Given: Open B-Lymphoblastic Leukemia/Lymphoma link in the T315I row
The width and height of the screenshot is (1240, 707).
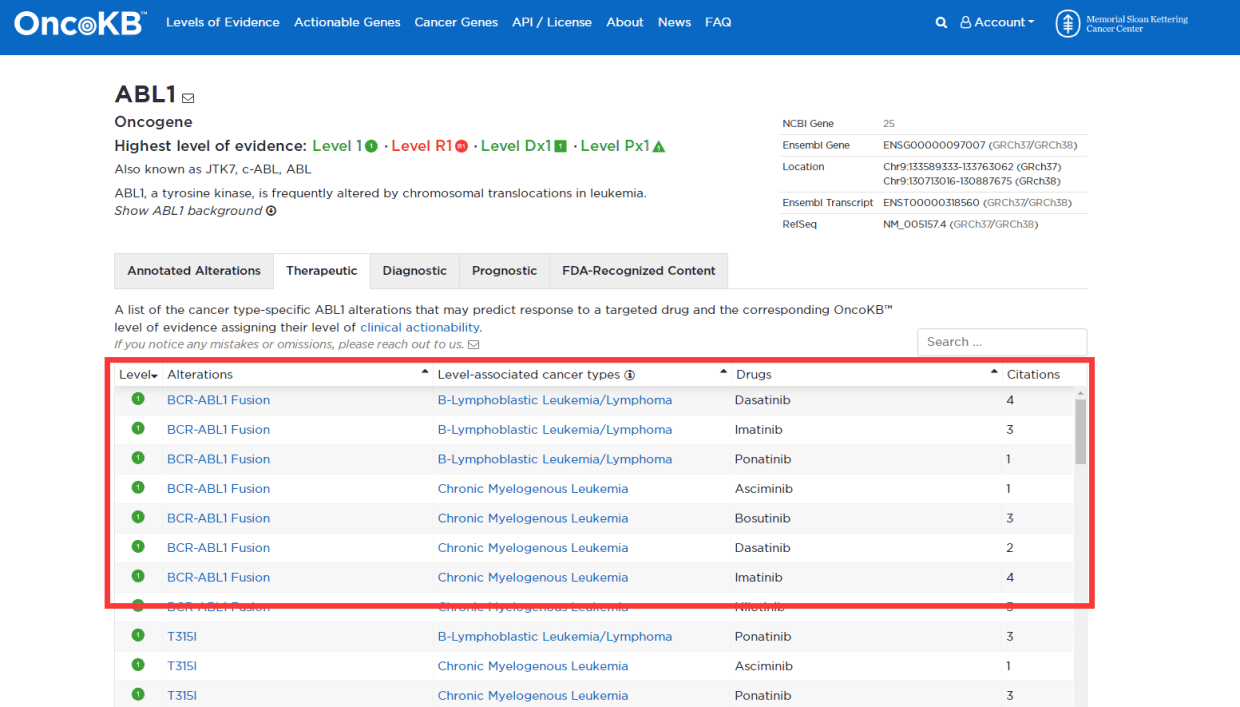Looking at the screenshot, I should click(x=555, y=636).
